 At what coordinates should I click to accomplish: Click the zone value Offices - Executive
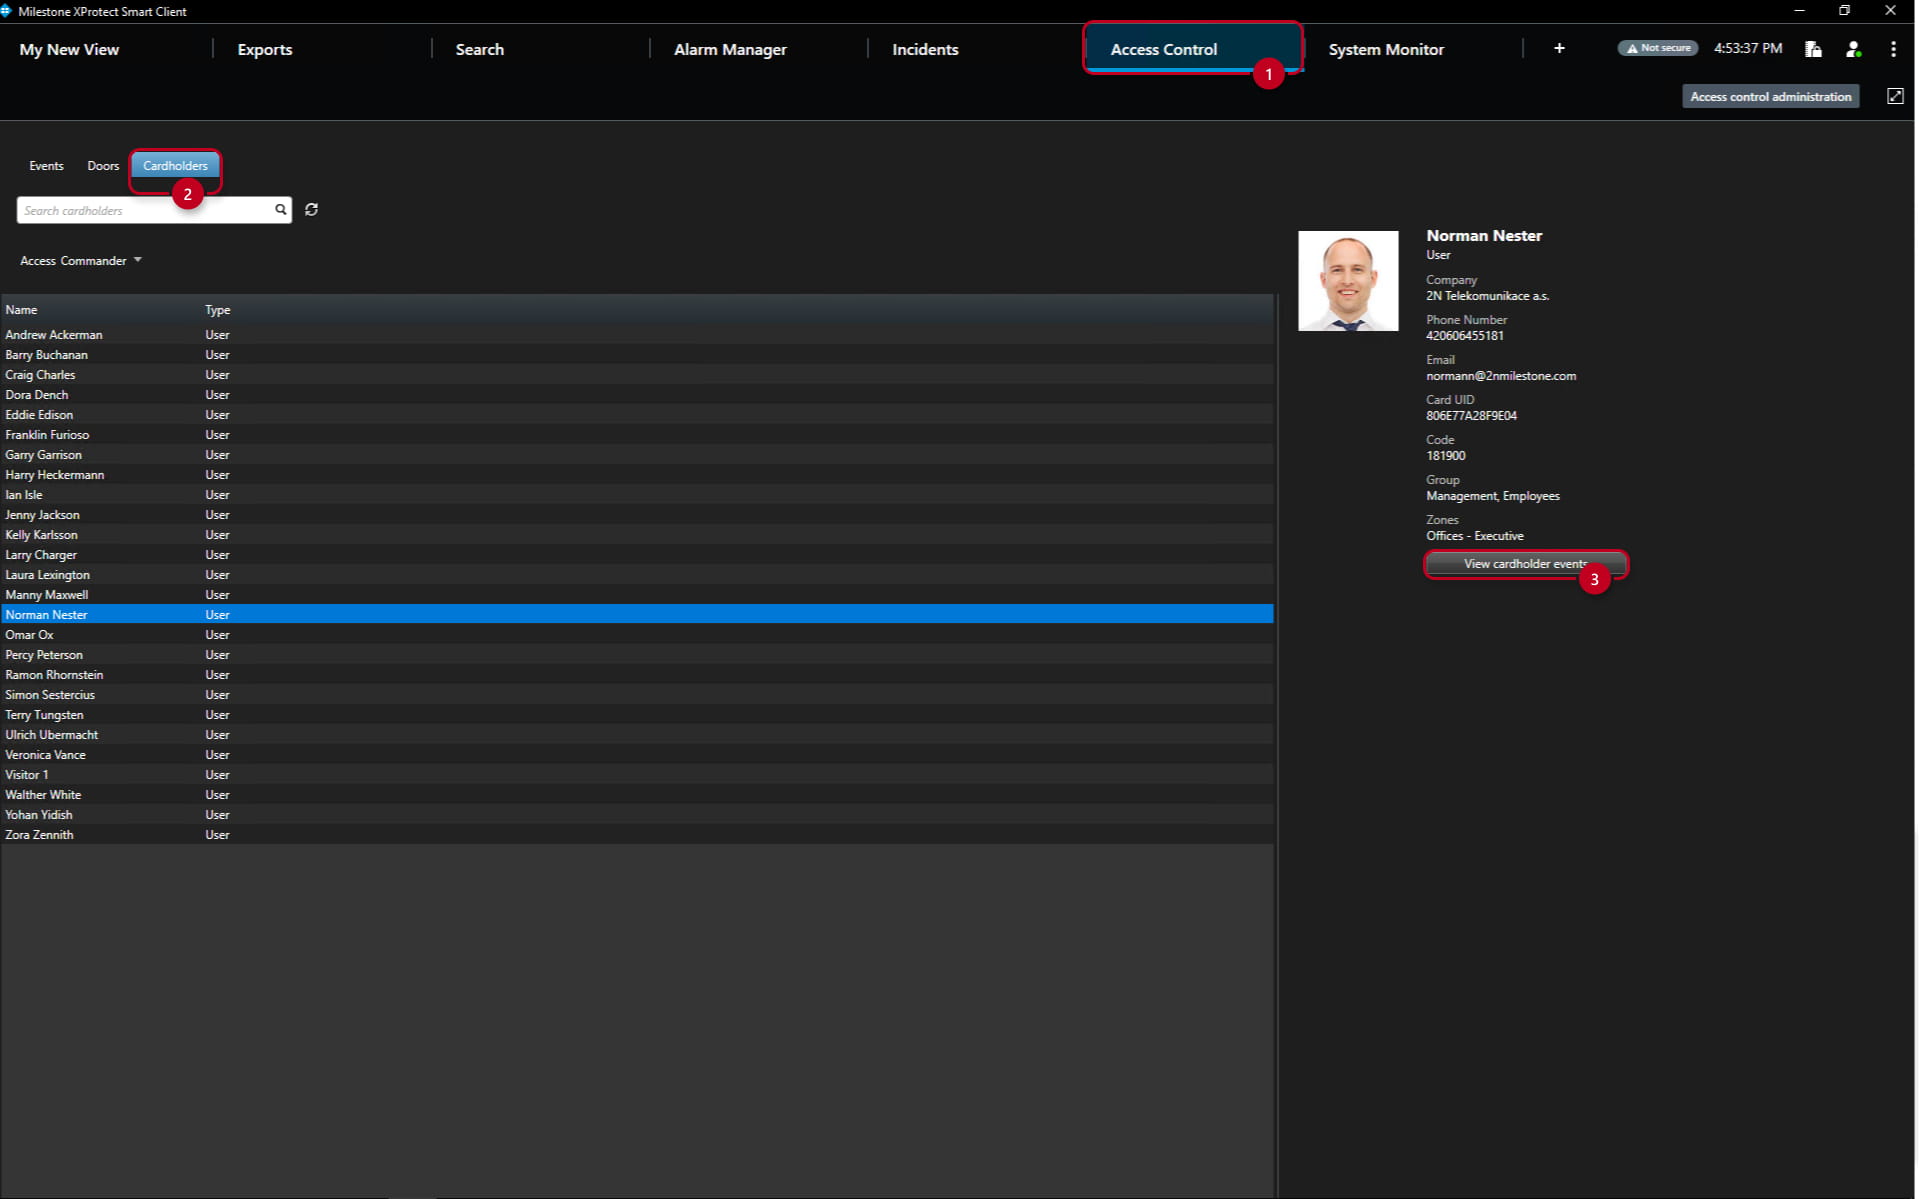point(1475,536)
